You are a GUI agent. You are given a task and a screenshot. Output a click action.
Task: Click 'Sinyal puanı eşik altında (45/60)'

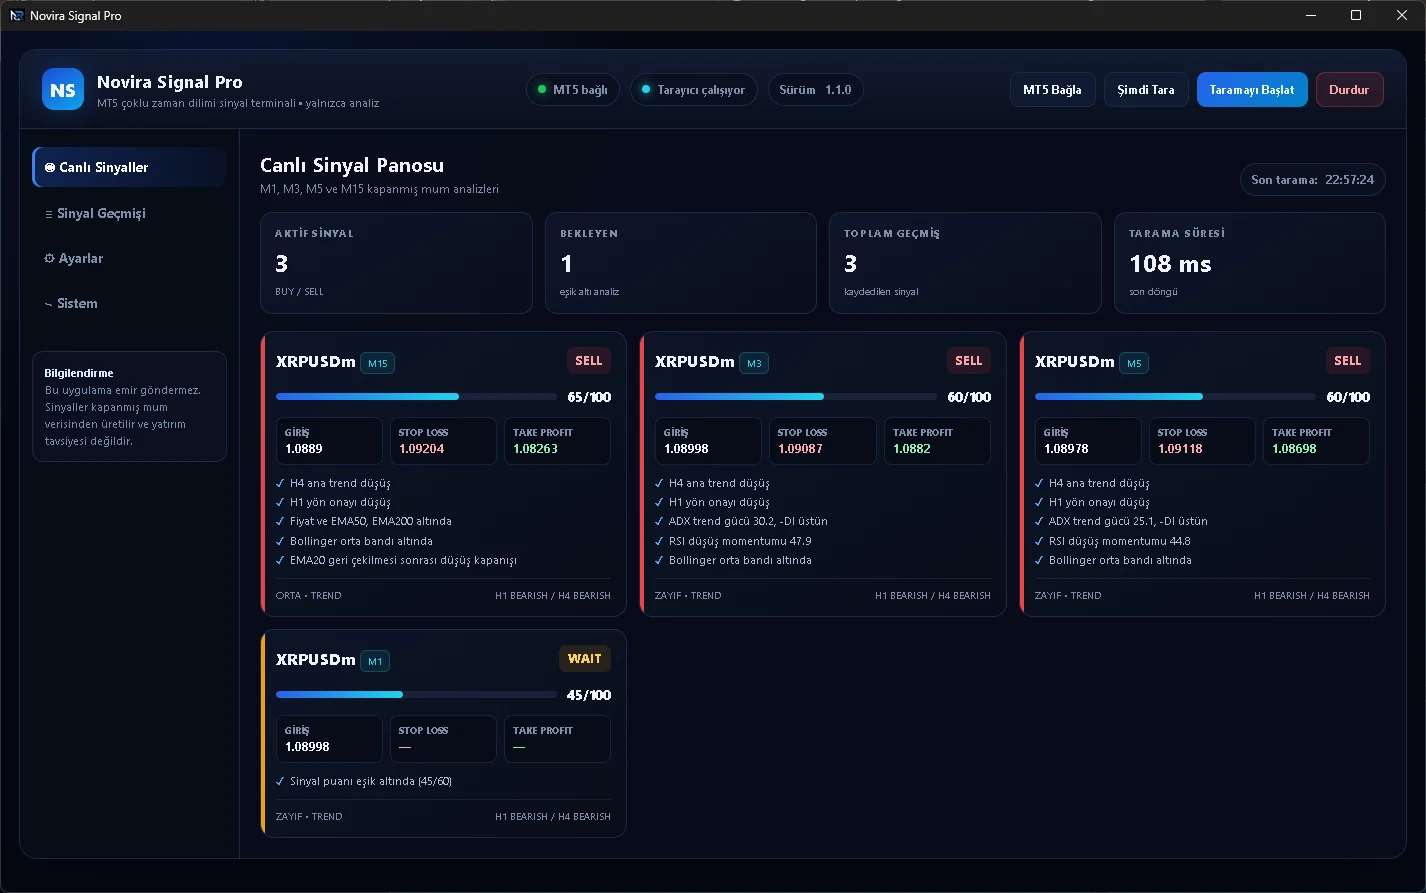(371, 782)
